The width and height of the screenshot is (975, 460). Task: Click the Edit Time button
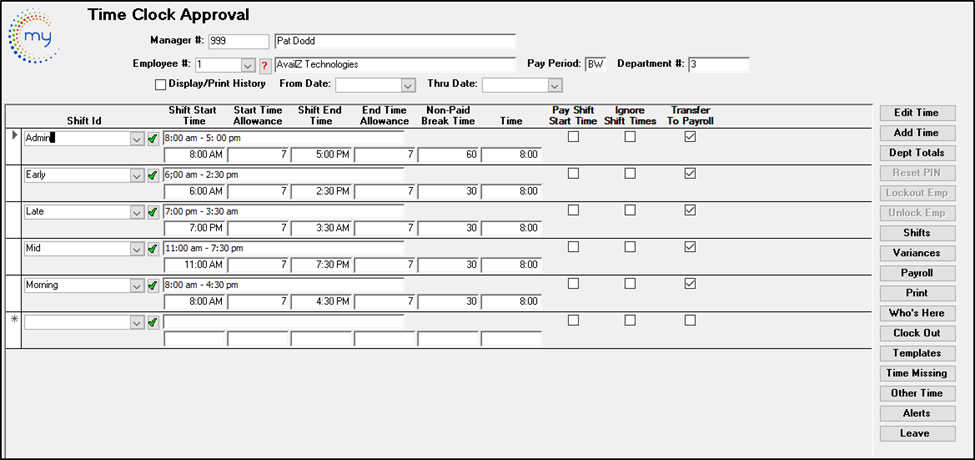[916, 113]
